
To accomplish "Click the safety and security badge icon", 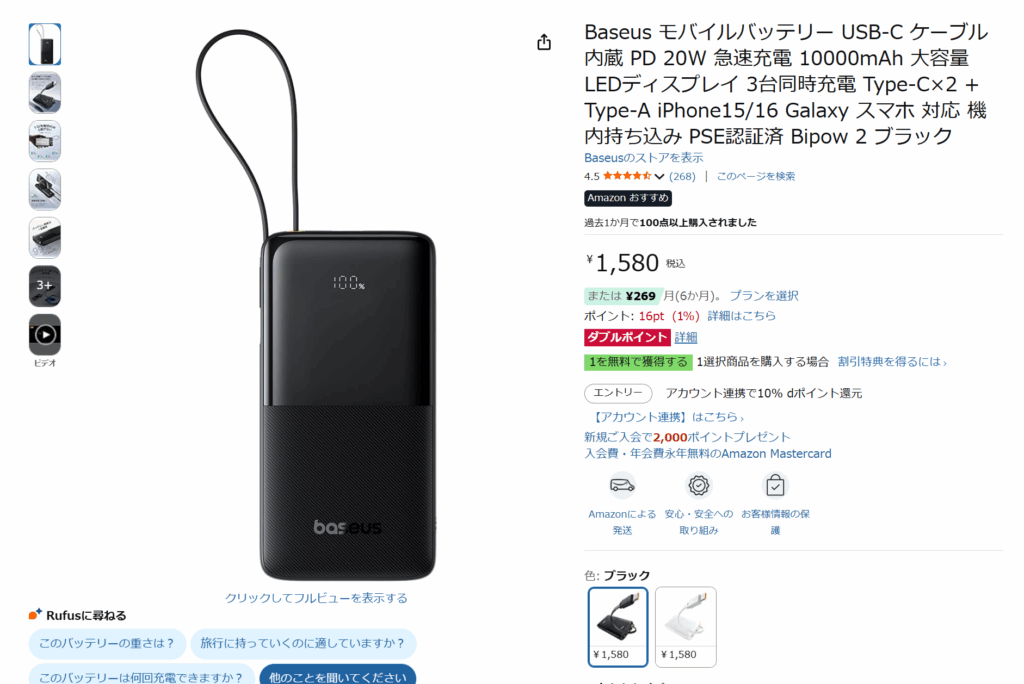I will pos(699,485).
